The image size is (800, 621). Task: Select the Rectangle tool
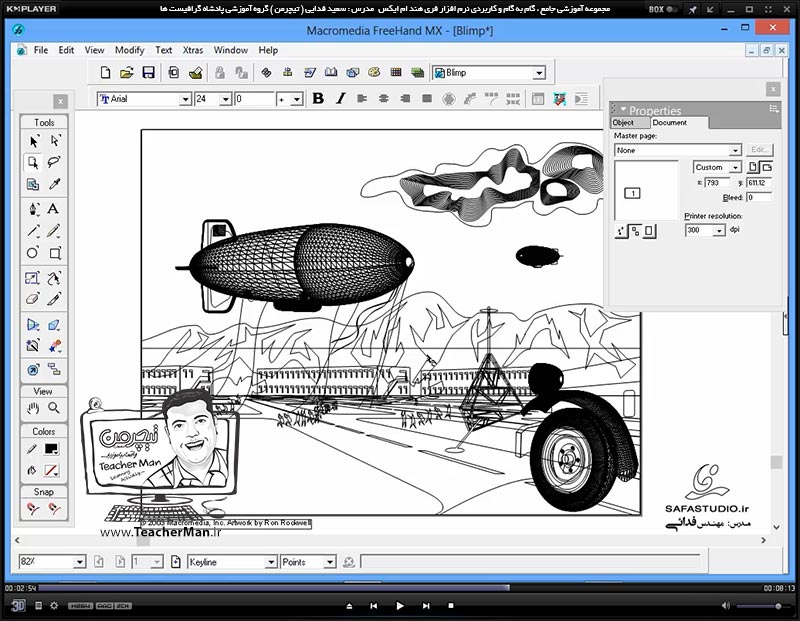(x=55, y=253)
